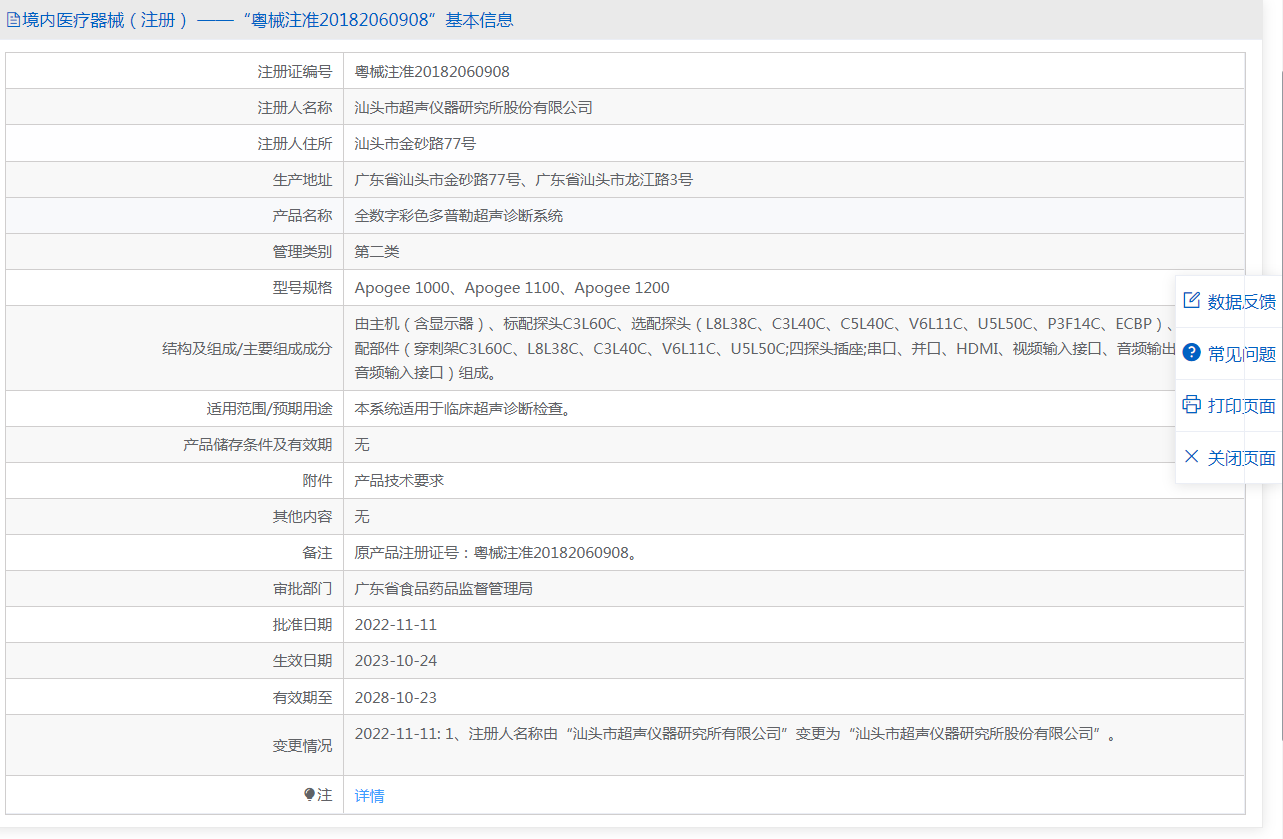Viewport: 1283px width, 839px height.
Task: Click the lightbulb icon next to 注
Action: [309, 795]
